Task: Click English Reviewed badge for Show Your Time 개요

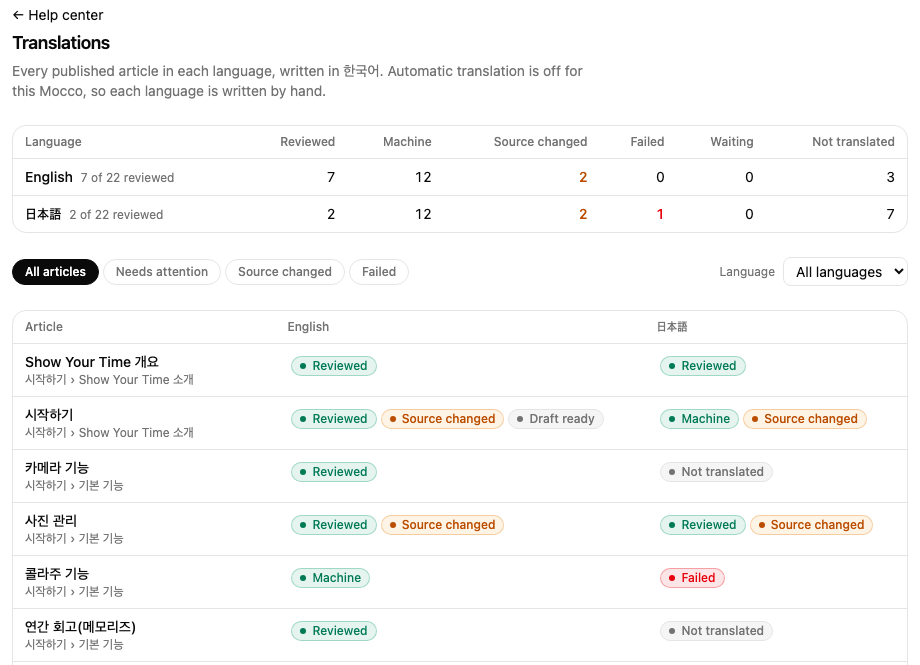Action: click(334, 366)
